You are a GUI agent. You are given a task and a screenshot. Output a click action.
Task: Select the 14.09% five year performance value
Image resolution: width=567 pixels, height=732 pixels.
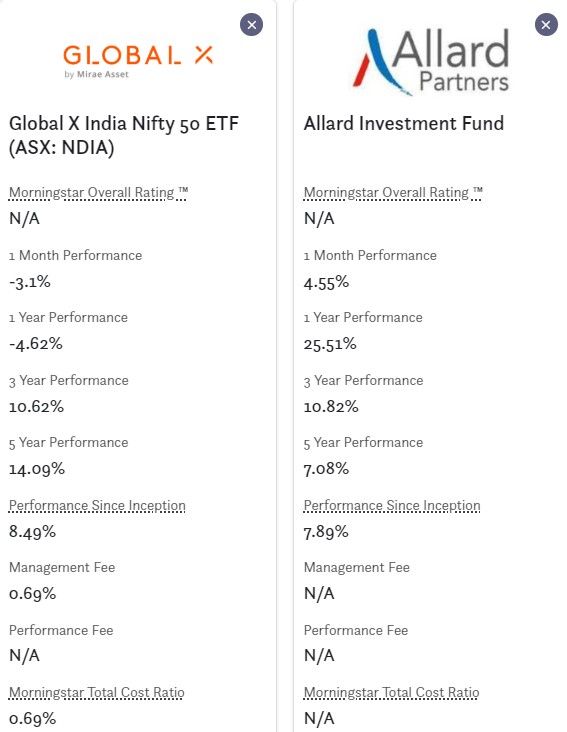click(36, 469)
